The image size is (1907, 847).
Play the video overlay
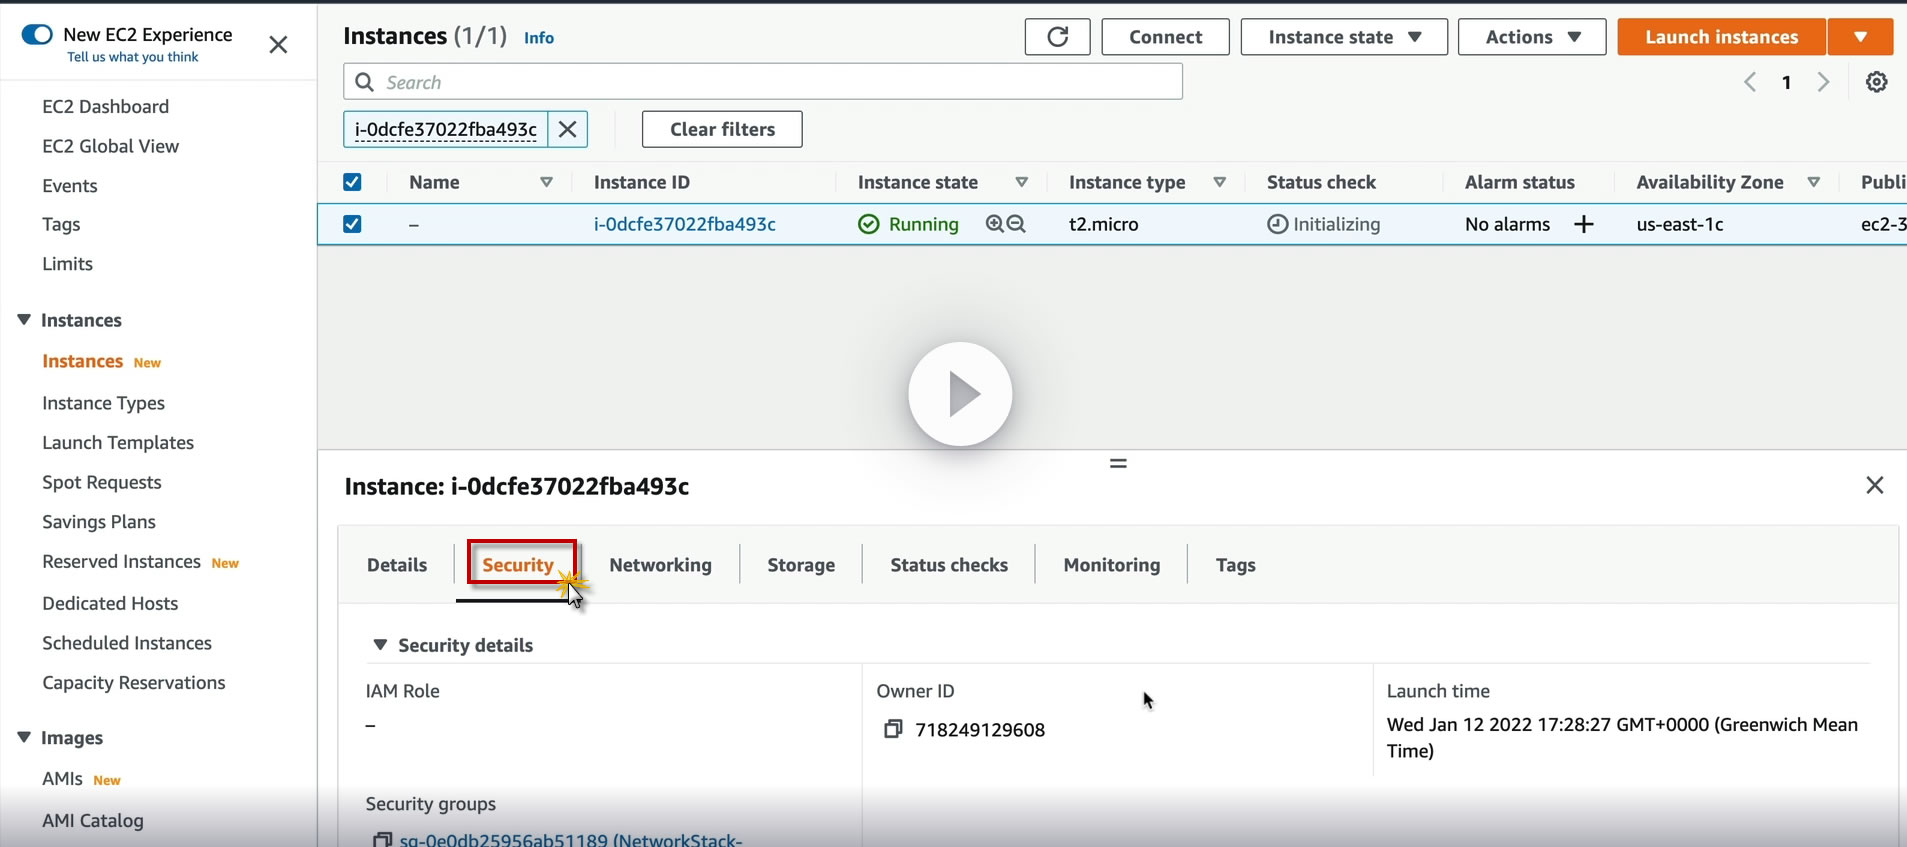[x=960, y=394]
